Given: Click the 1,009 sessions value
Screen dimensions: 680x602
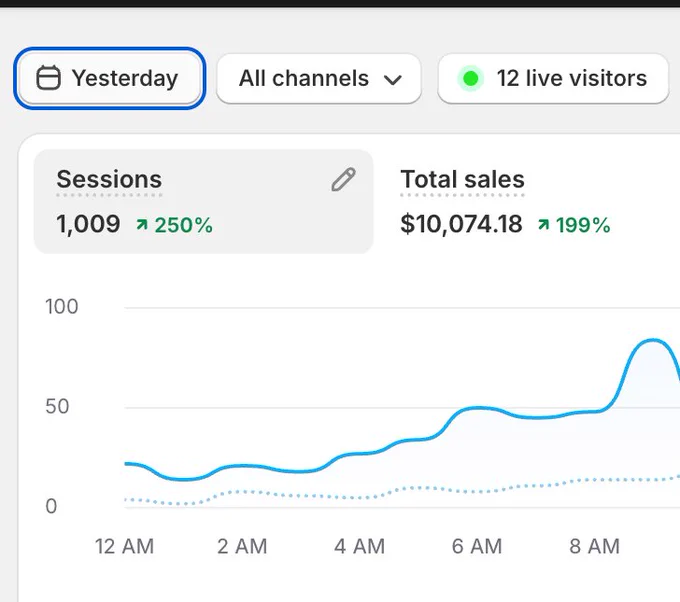Looking at the screenshot, I should [x=88, y=224].
